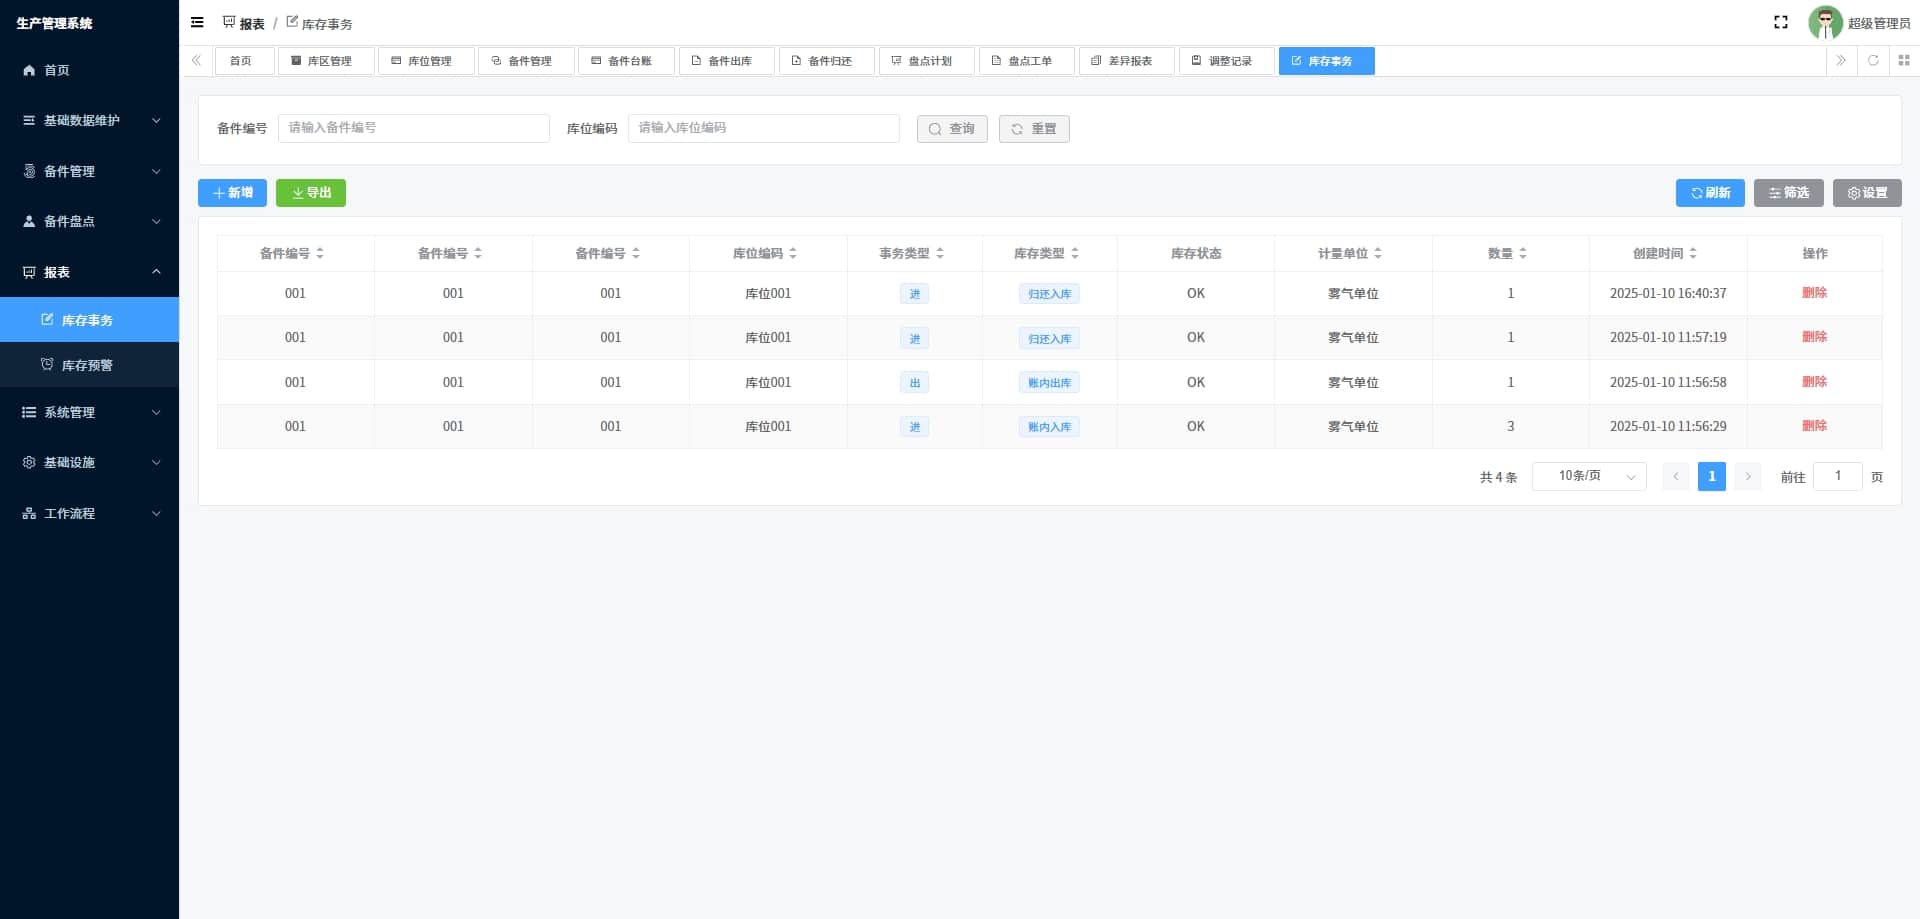Expand the 基础数据维护 sidebar menu
The width and height of the screenshot is (1920, 919).
[x=89, y=120]
